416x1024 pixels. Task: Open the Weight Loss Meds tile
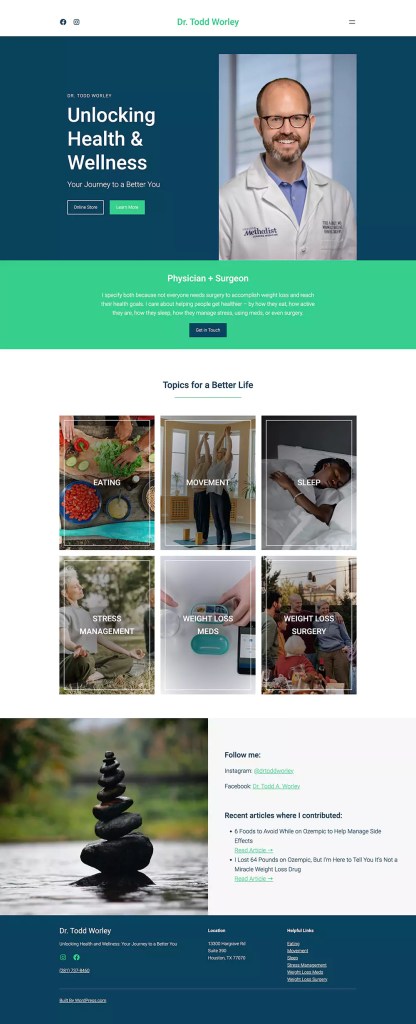[x=208, y=625]
